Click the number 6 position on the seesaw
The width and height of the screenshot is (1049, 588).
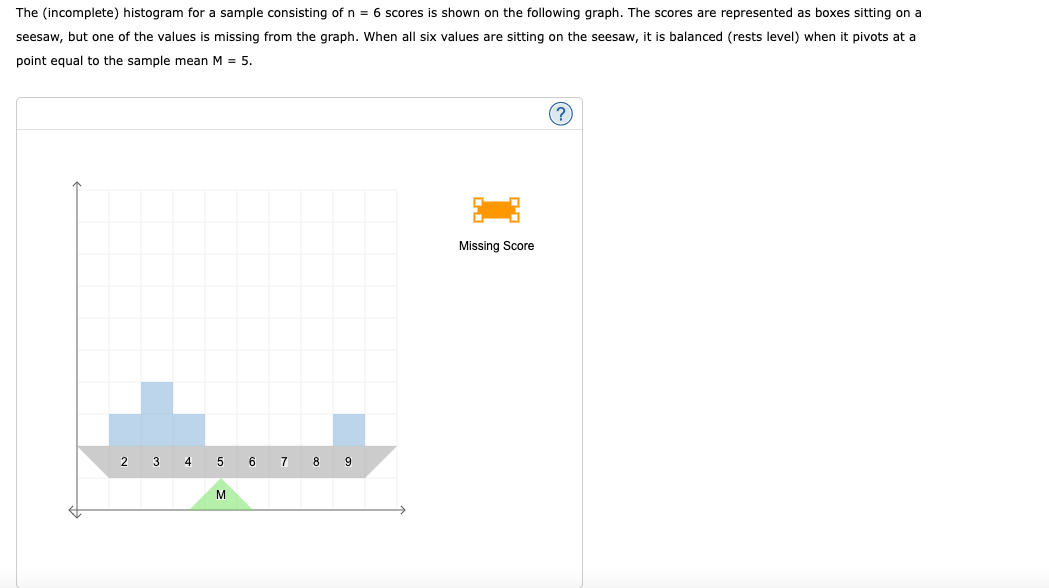point(251,461)
